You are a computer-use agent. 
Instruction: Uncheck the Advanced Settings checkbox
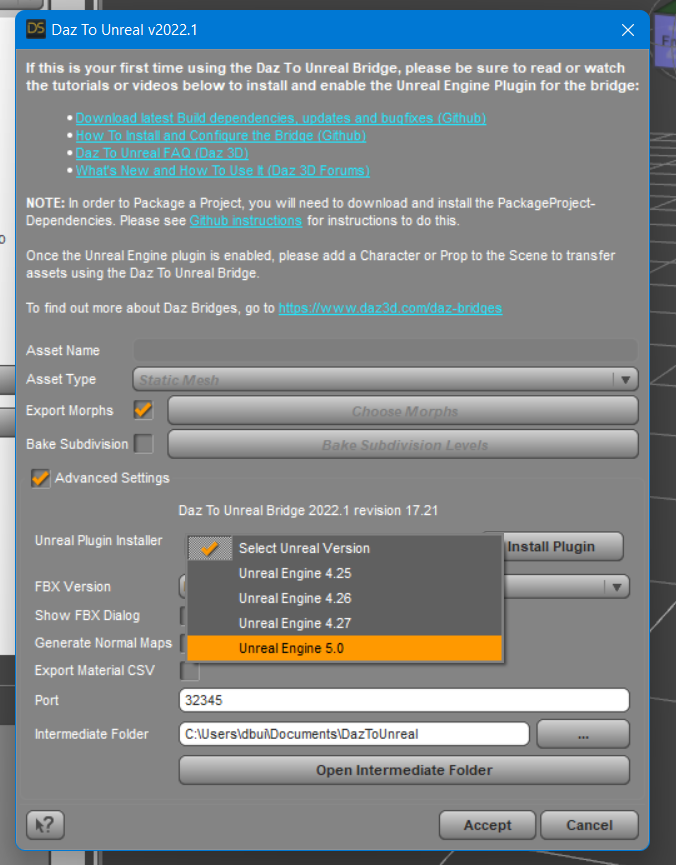coord(40,478)
